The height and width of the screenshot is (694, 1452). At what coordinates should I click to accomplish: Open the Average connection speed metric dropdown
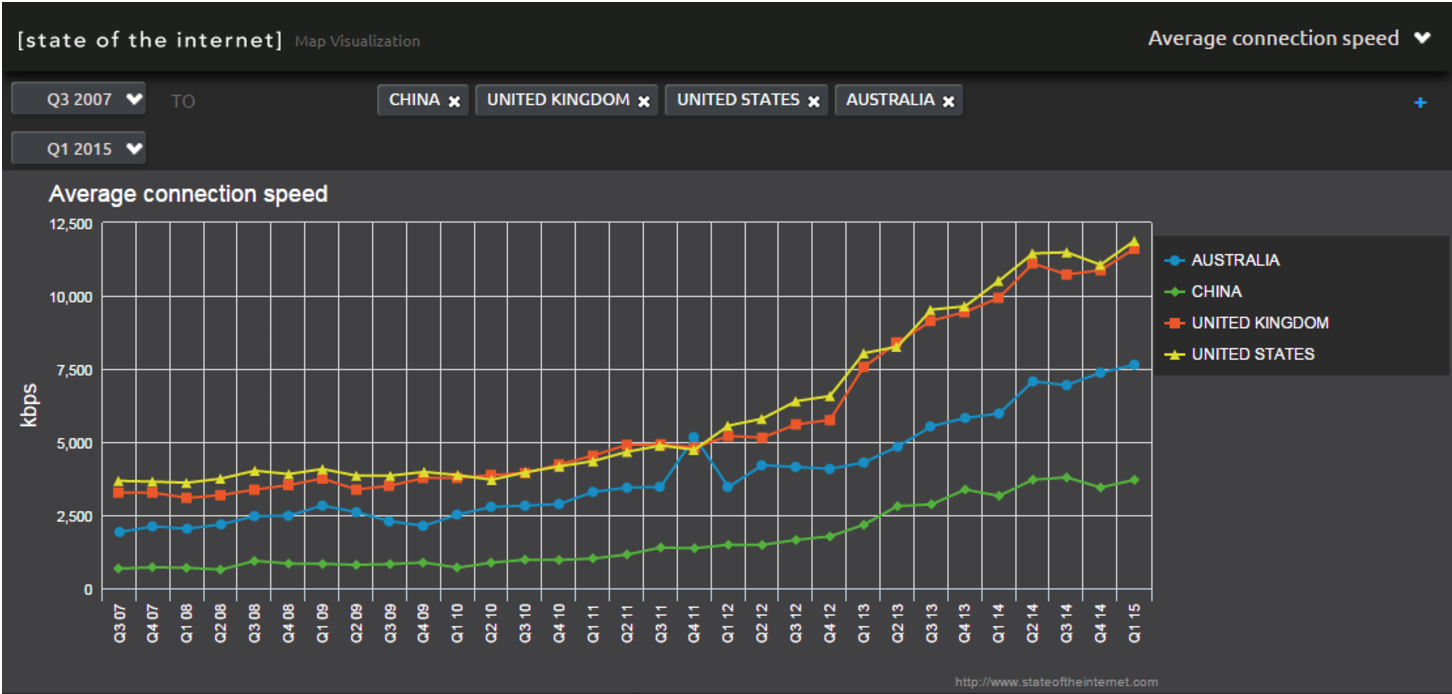pos(1289,39)
